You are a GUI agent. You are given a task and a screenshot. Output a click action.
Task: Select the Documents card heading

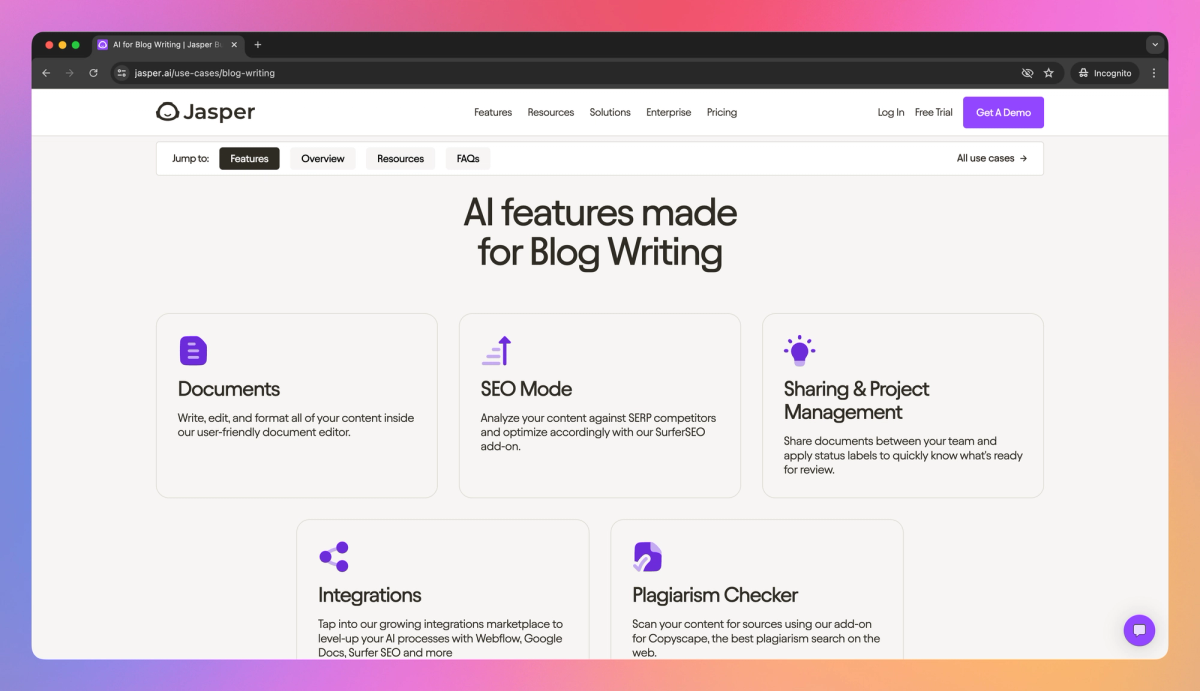(x=229, y=389)
